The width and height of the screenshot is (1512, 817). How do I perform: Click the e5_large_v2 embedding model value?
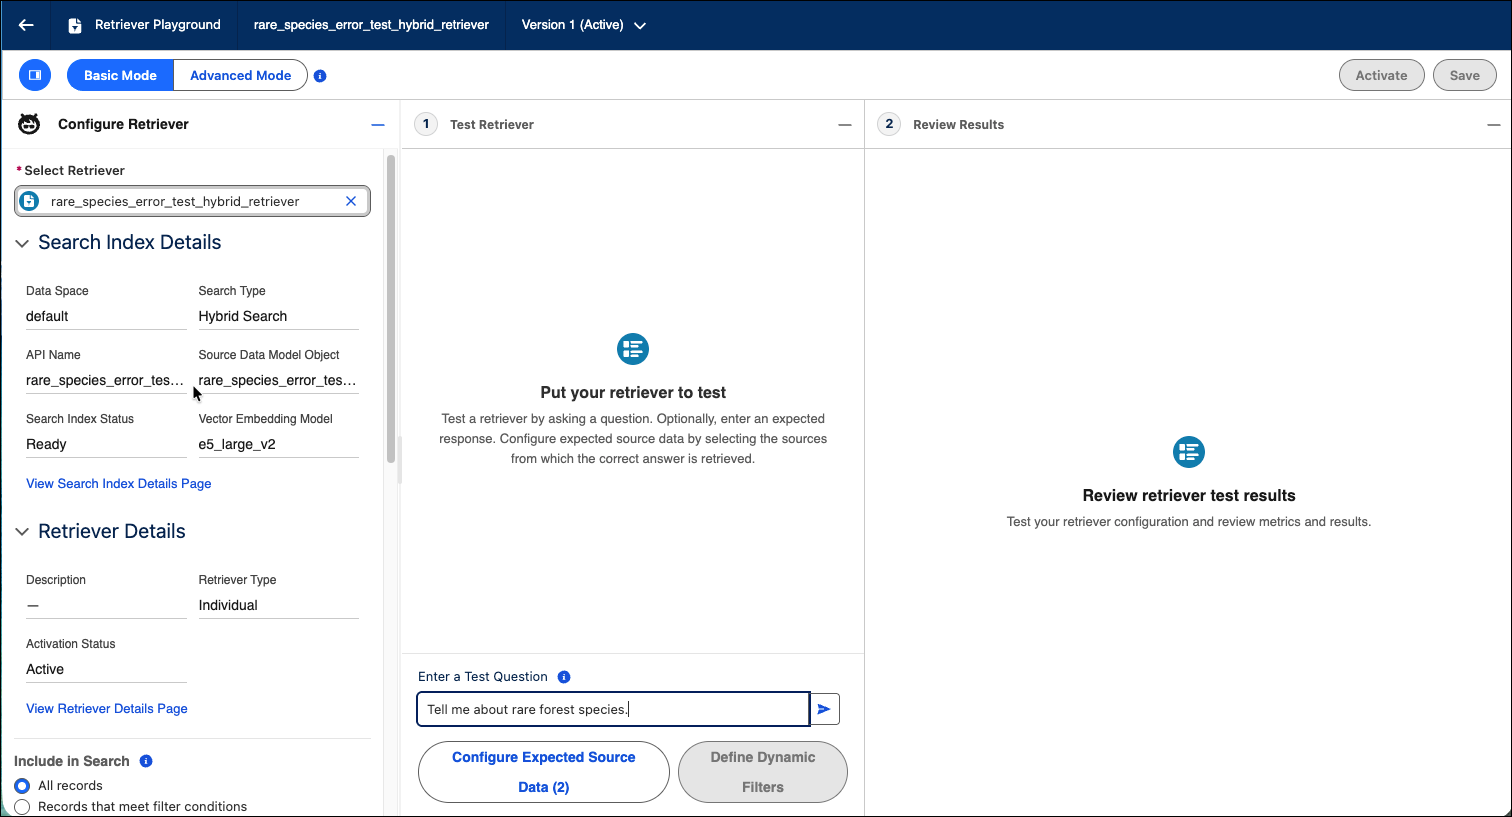point(237,444)
